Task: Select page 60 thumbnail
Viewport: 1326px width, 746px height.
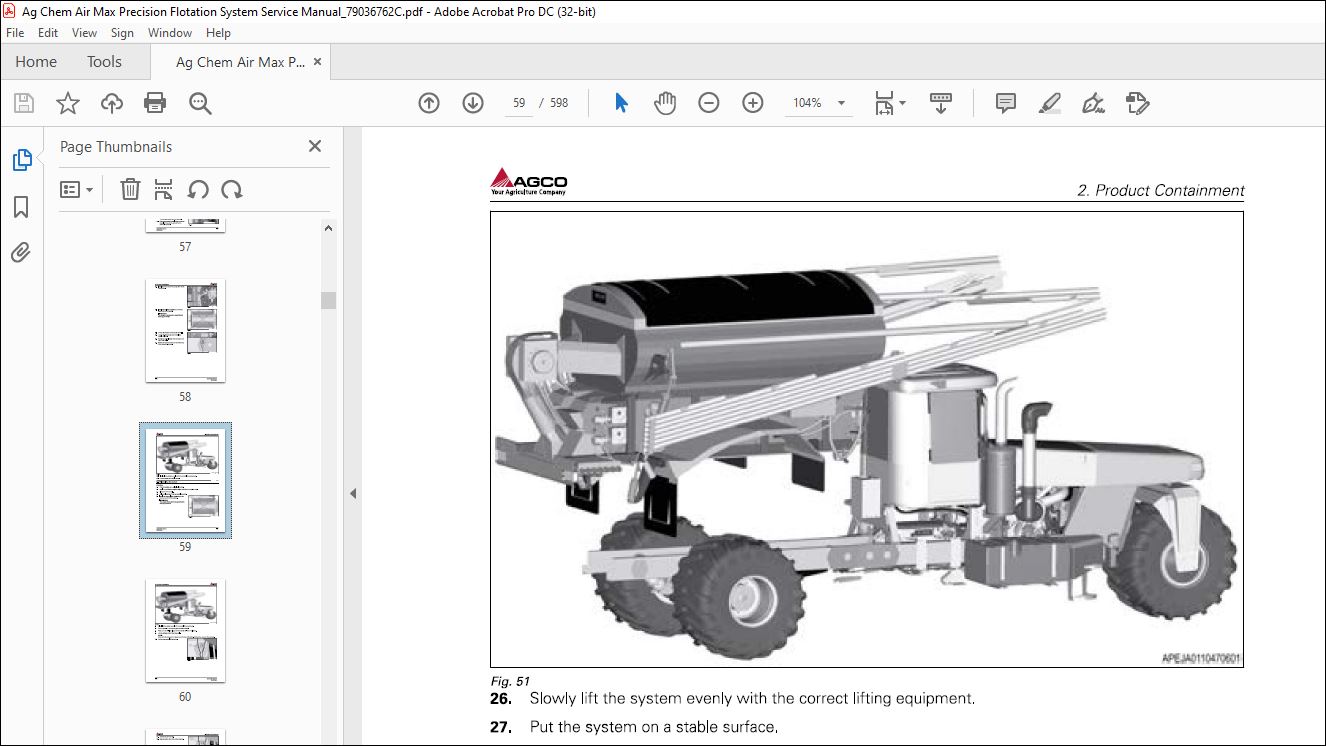Action: pyautogui.click(x=185, y=631)
